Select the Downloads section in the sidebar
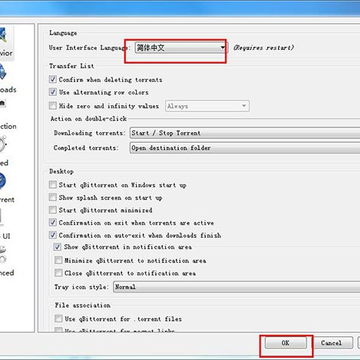Image resolution: width=360 pixels, height=360 pixels. (7, 80)
